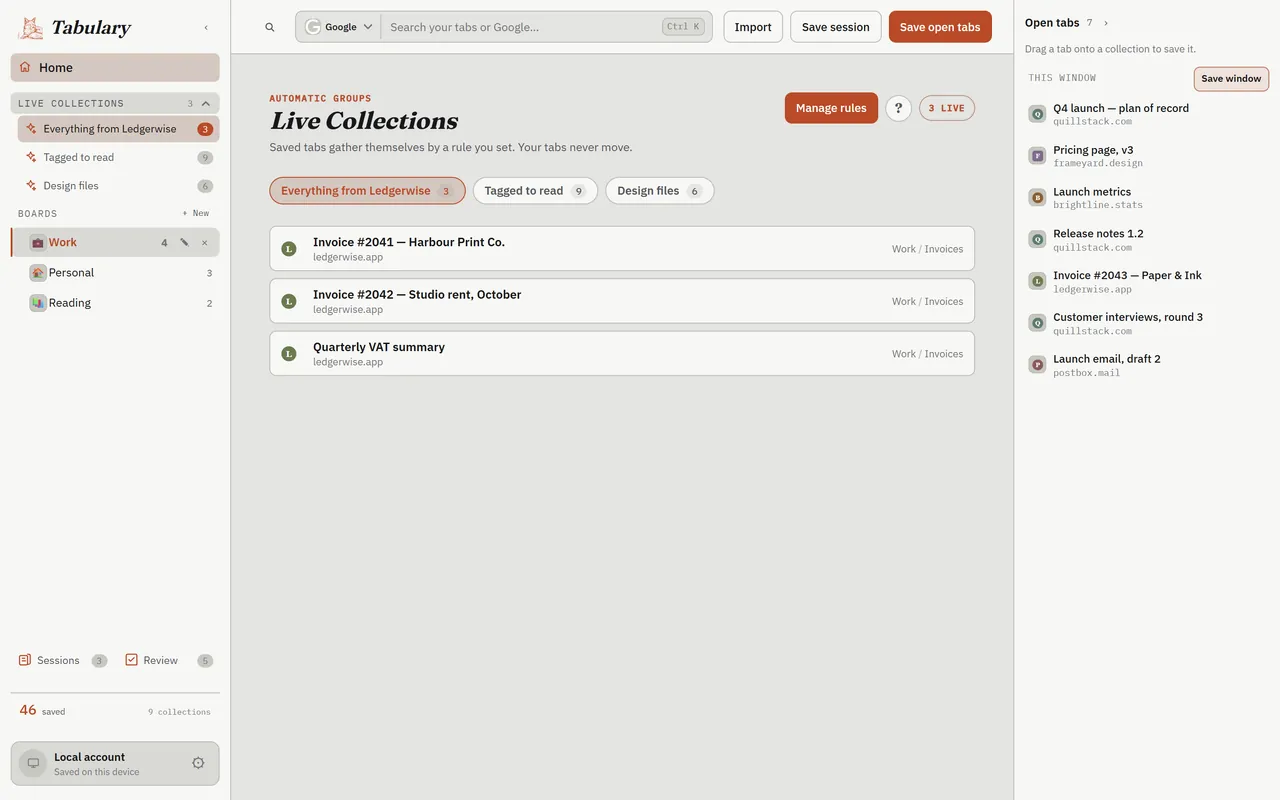Select Launch email, draft 2 tab
1280x800 pixels.
pos(1147,365)
